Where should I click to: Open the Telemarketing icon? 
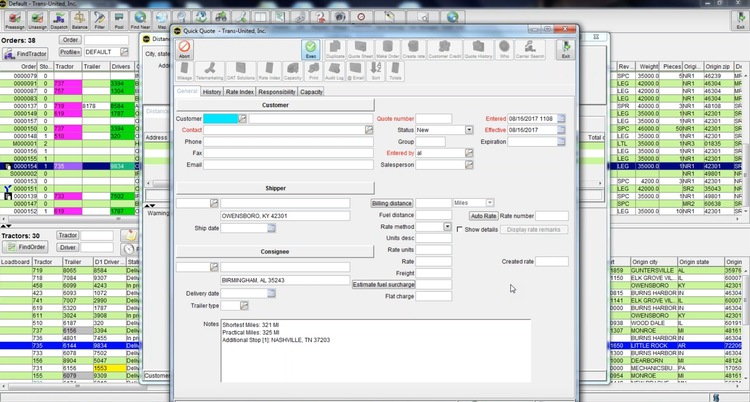[210, 71]
